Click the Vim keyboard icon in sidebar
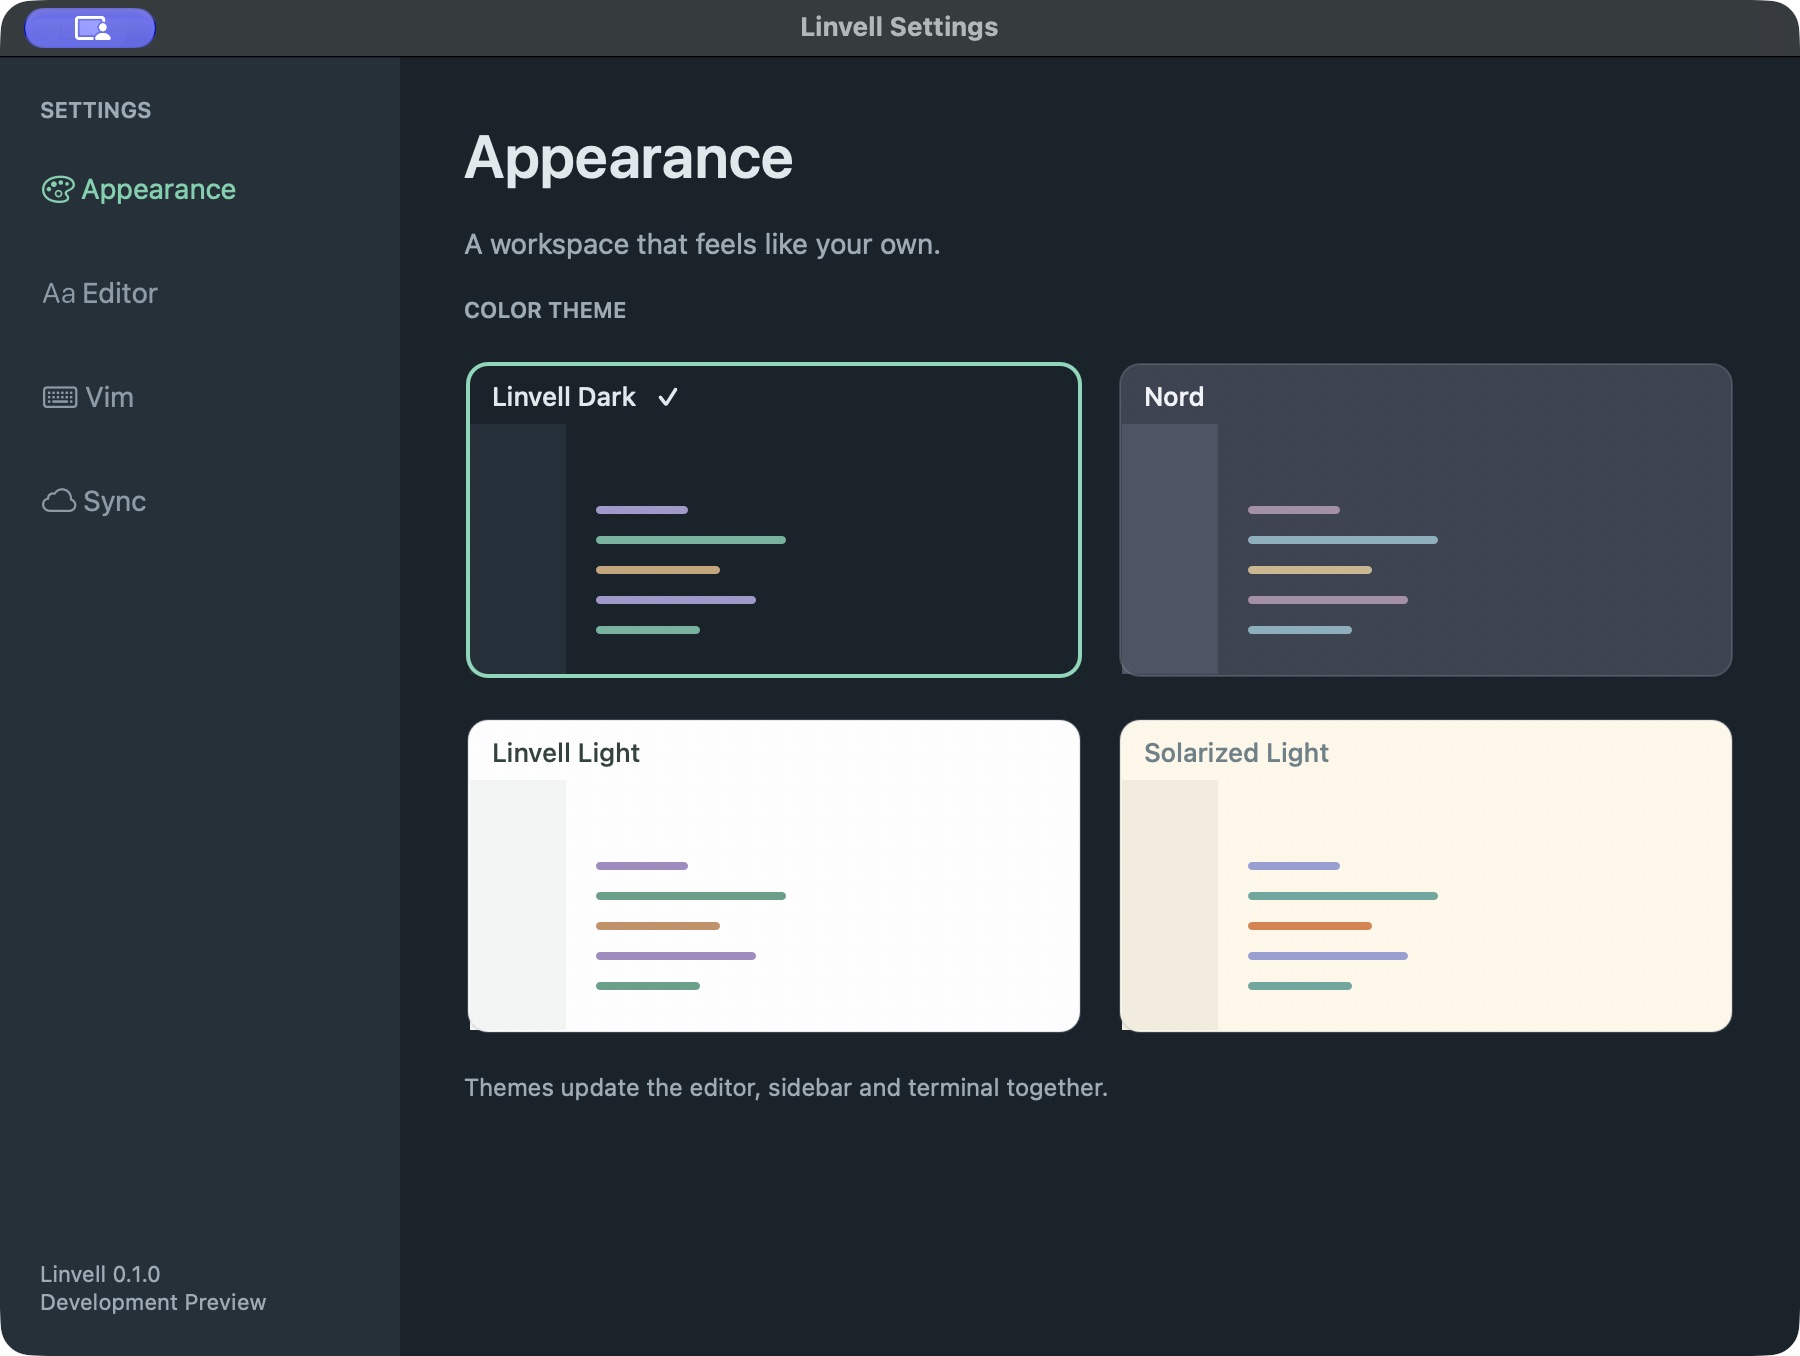Image resolution: width=1800 pixels, height=1356 pixels. pos(60,398)
